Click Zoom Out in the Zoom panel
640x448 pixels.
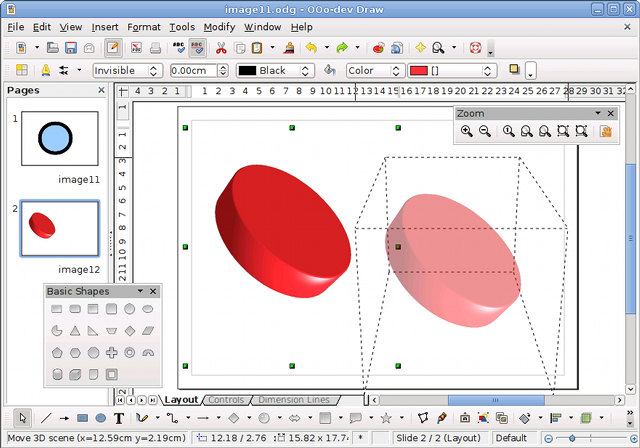click(485, 132)
